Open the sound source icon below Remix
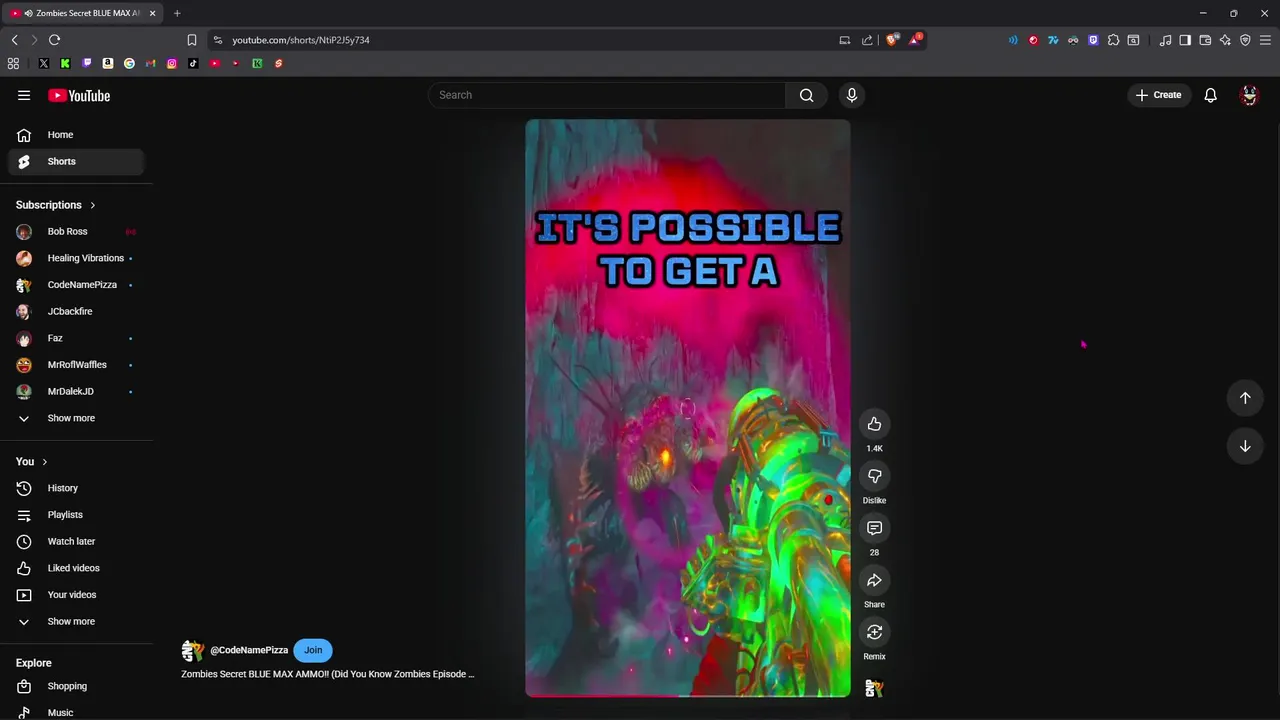Viewport: 1280px width, 720px height. [x=874, y=689]
